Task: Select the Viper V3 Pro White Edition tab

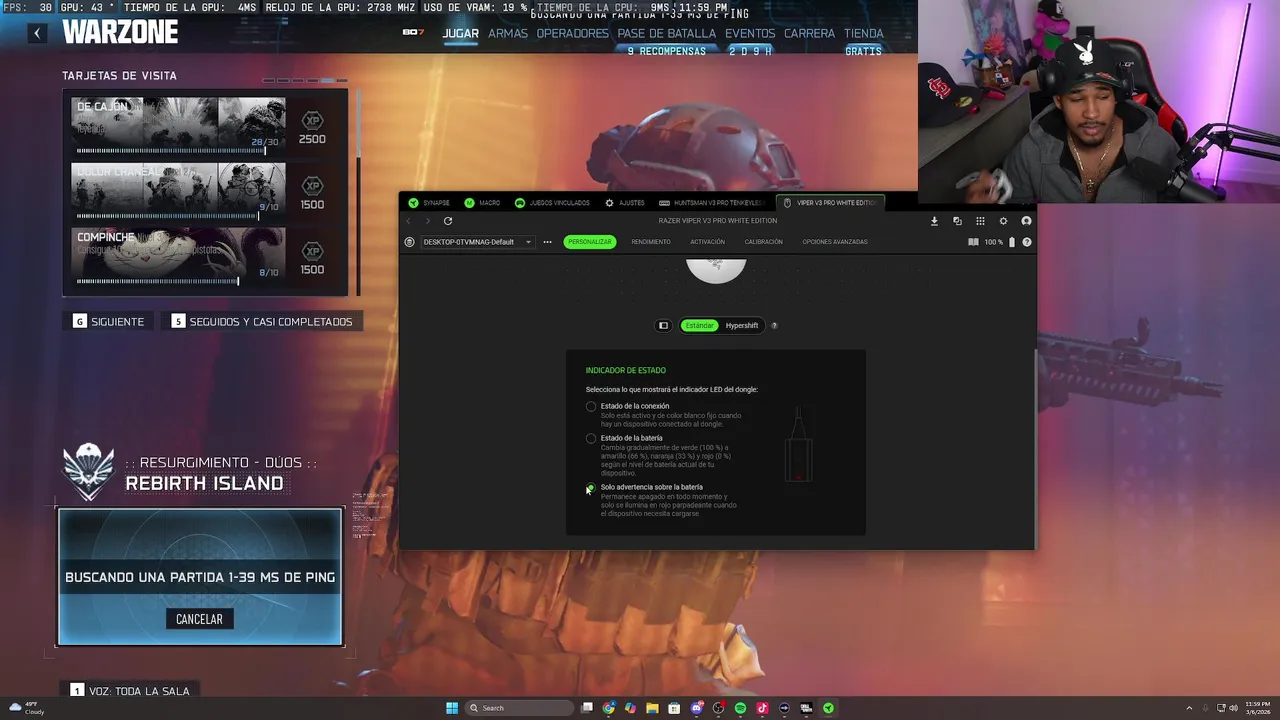Action: [831, 203]
